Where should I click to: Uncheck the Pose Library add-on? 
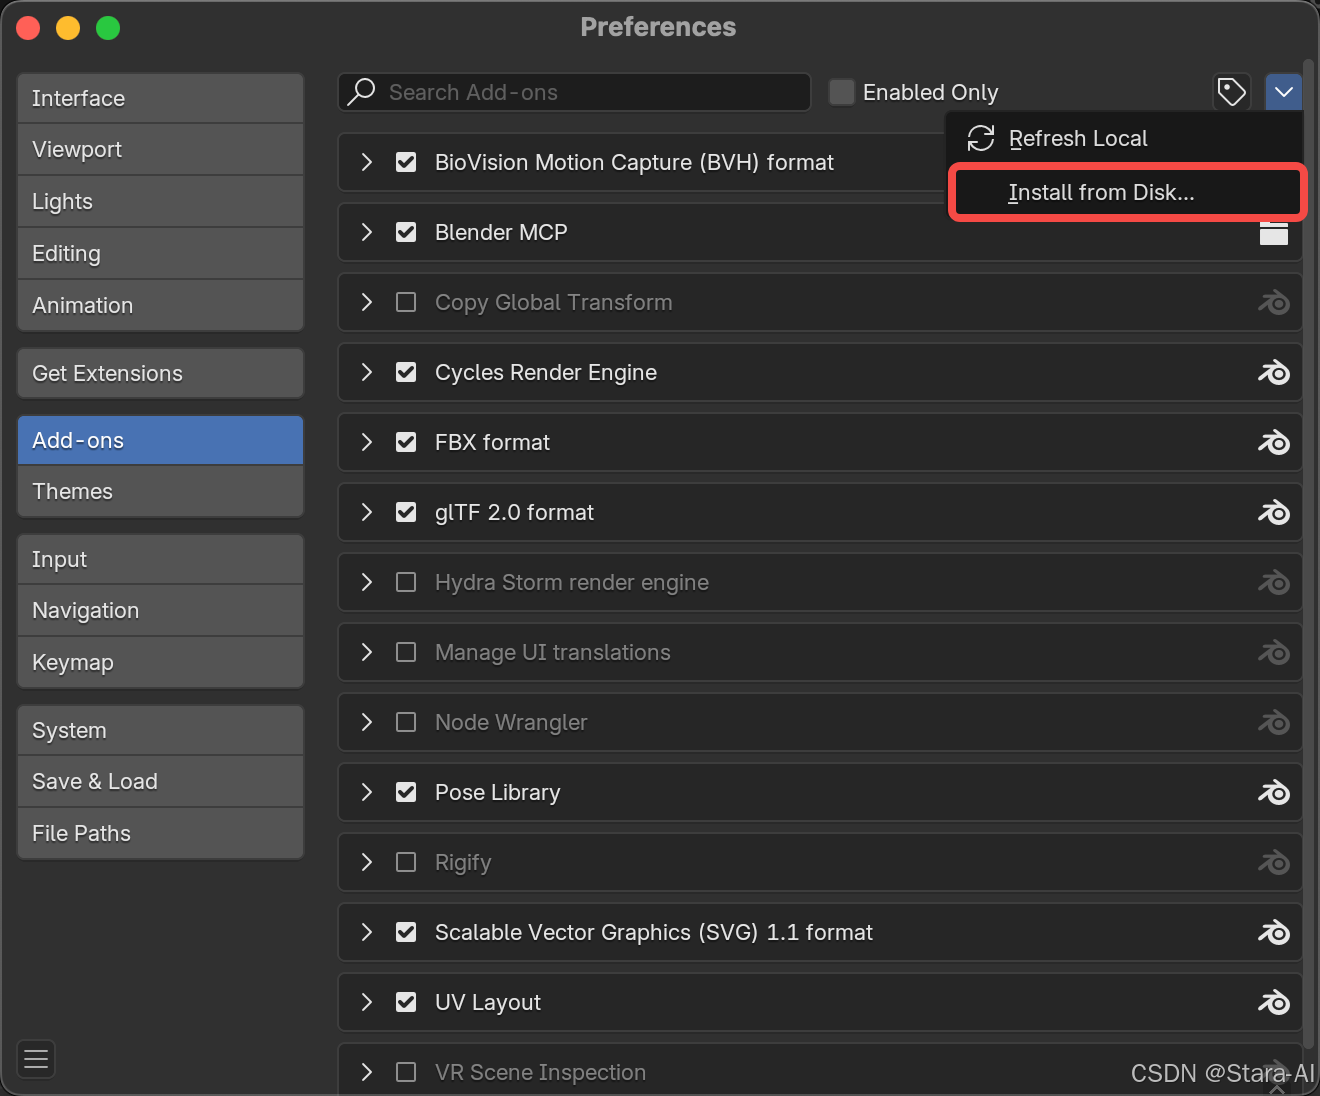[x=406, y=792]
